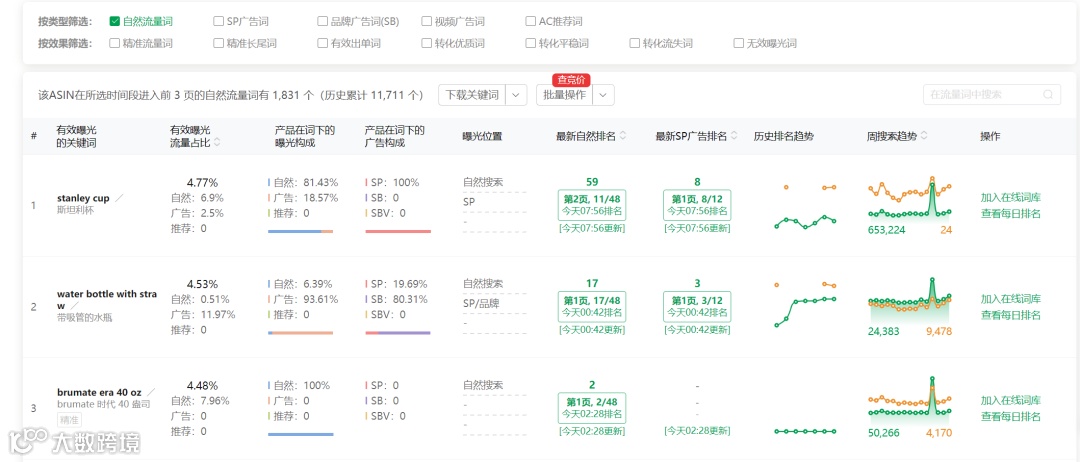This screenshot has width=1080, height=462.
Task: Focus the 在流量词中搜索 search field
Action: coord(992,95)
